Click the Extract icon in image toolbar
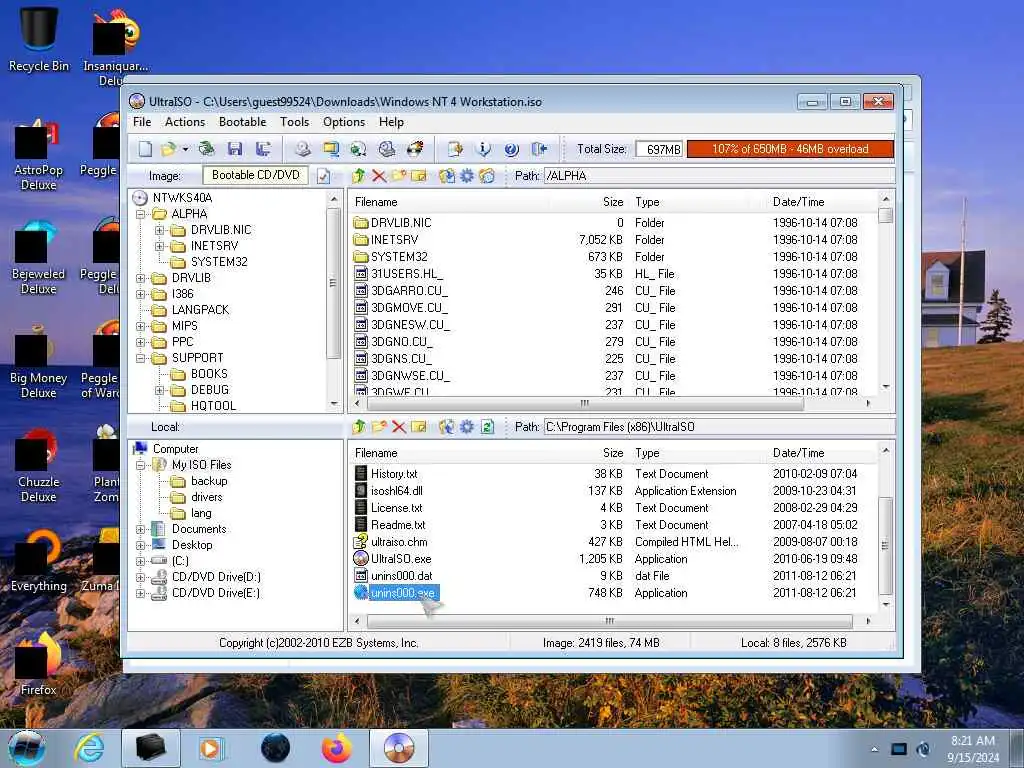 click(447, 176)
